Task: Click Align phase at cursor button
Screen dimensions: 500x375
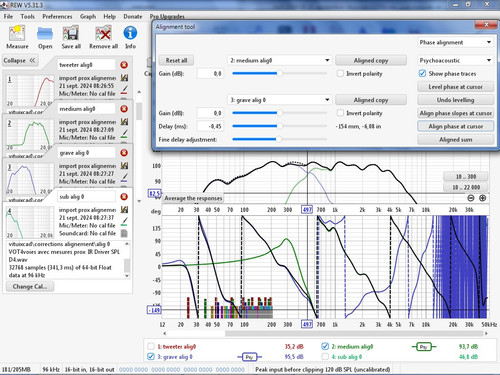Action: 455,126
